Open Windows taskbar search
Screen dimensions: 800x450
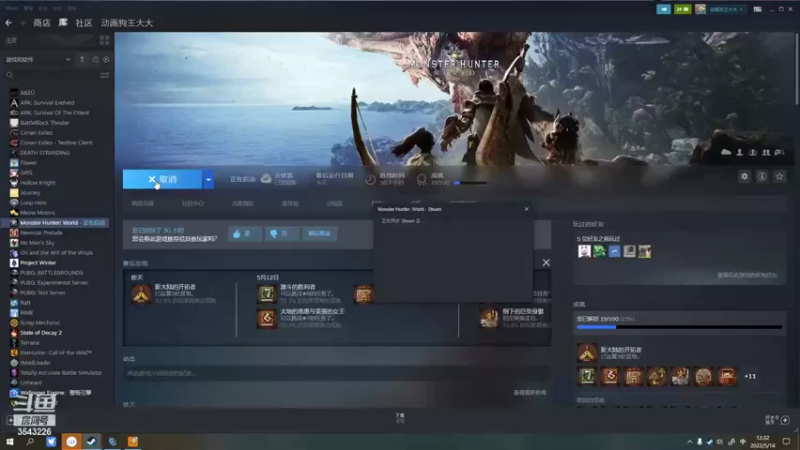(x=30, y=442)
